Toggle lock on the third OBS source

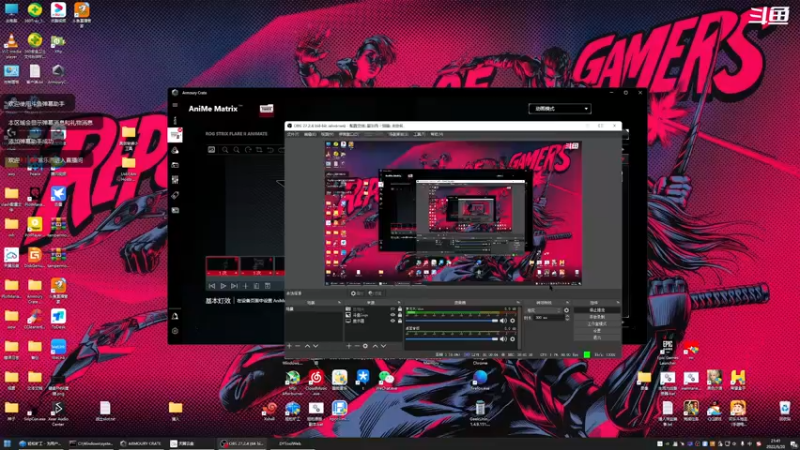pyautogui.click(x=400, y=321)
